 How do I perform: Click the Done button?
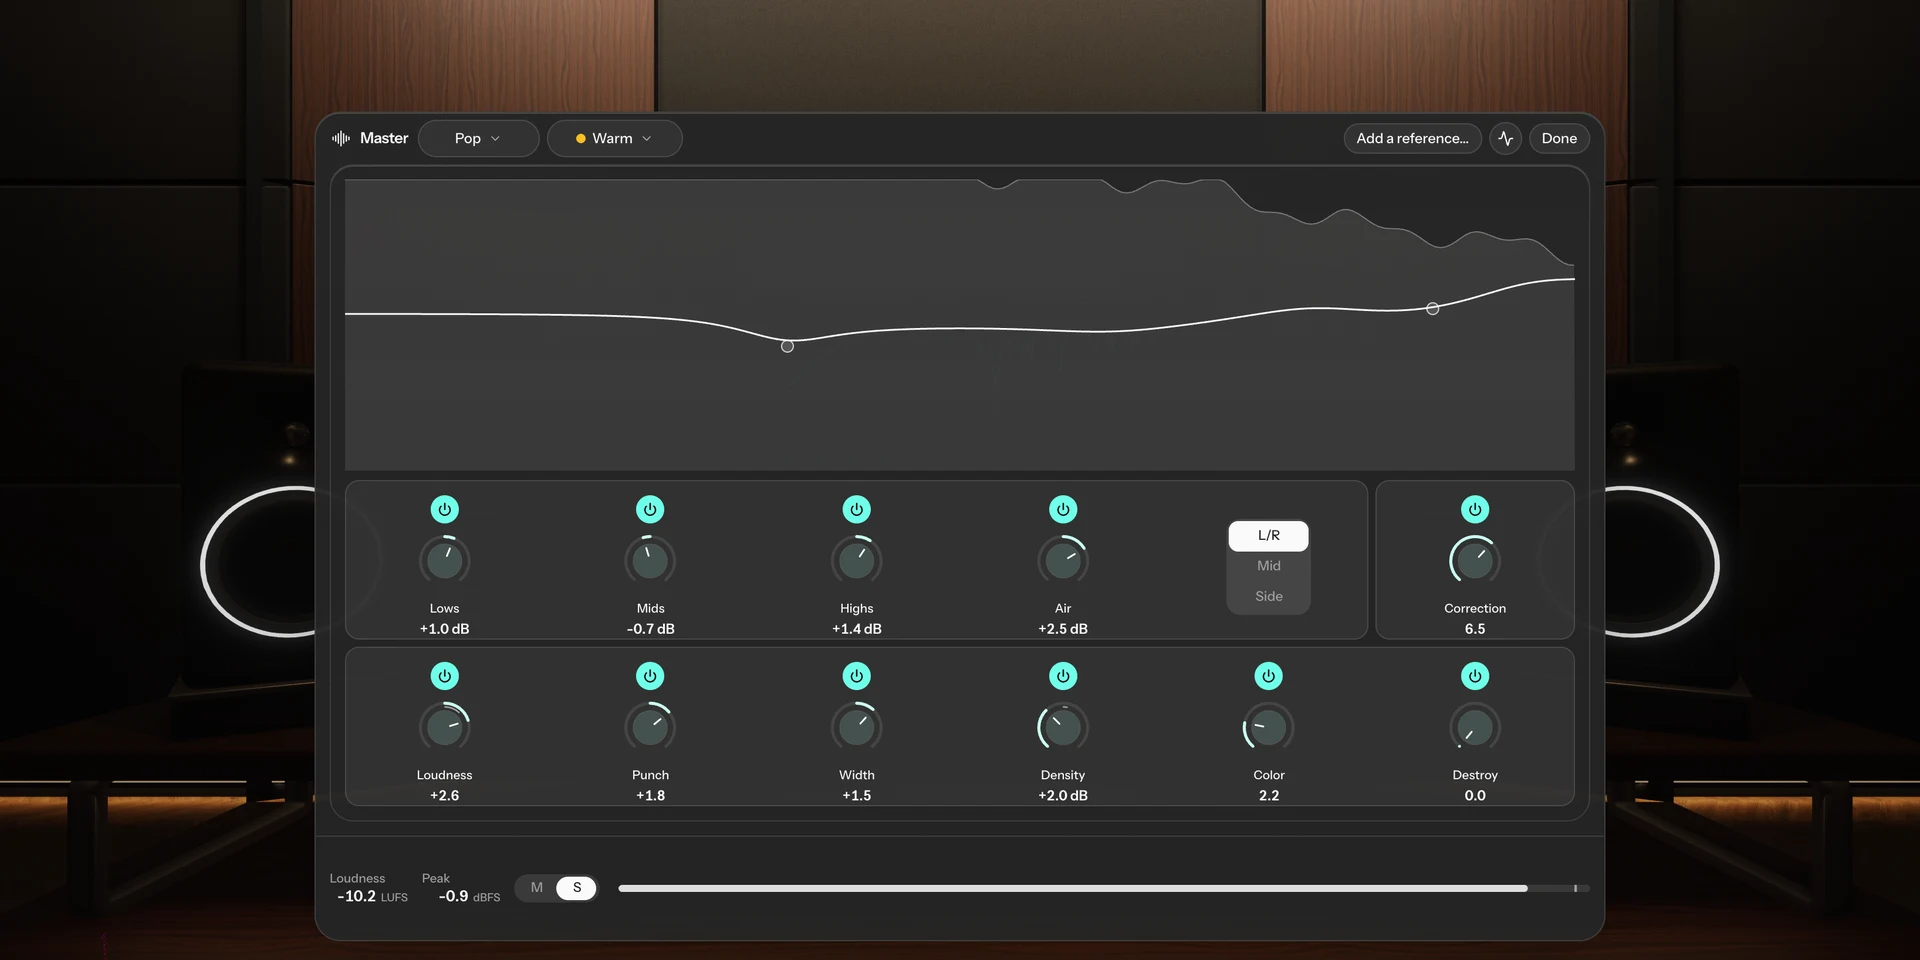click(1559, 138)
